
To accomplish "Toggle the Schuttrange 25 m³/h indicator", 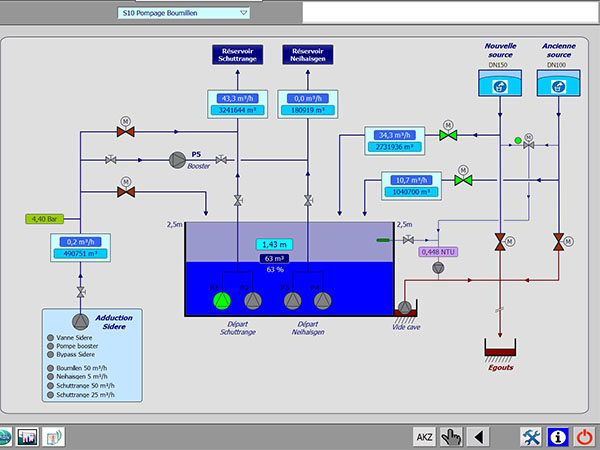I will [x=50, y=395].
